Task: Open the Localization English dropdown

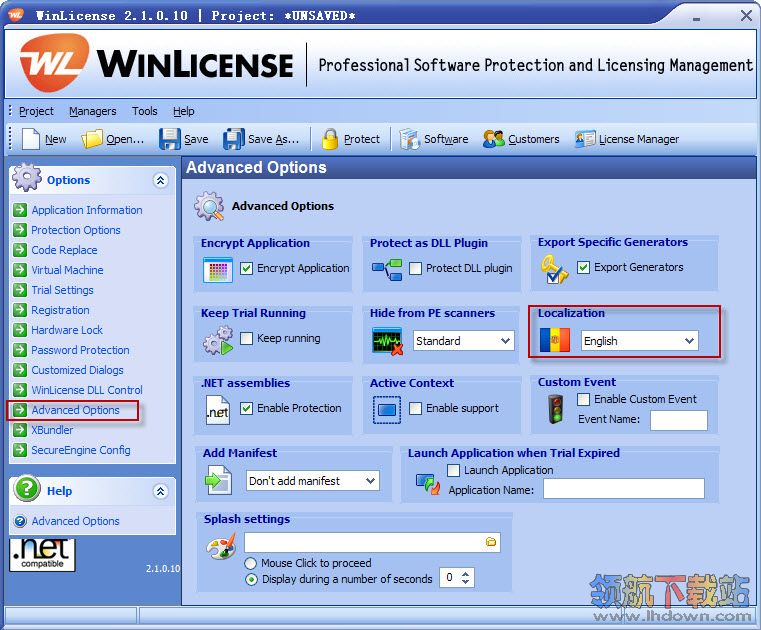Action: 640,341
